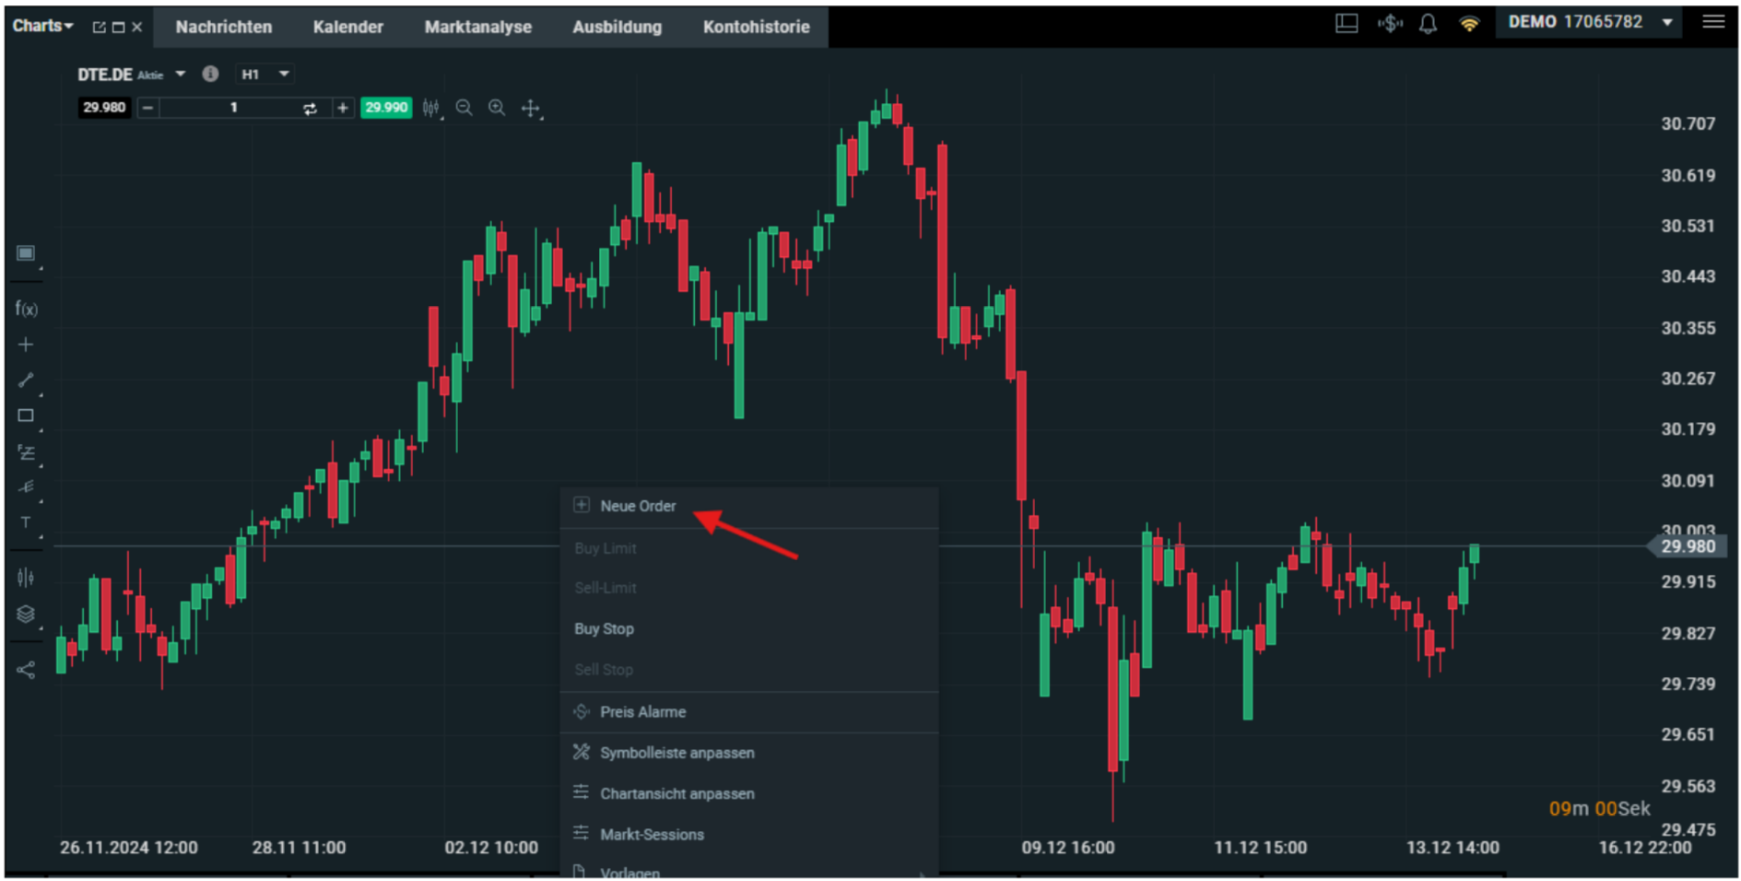Open the f(x) indicators tool
This screenshot has height=881, width=1741.
tap(26, 309)
